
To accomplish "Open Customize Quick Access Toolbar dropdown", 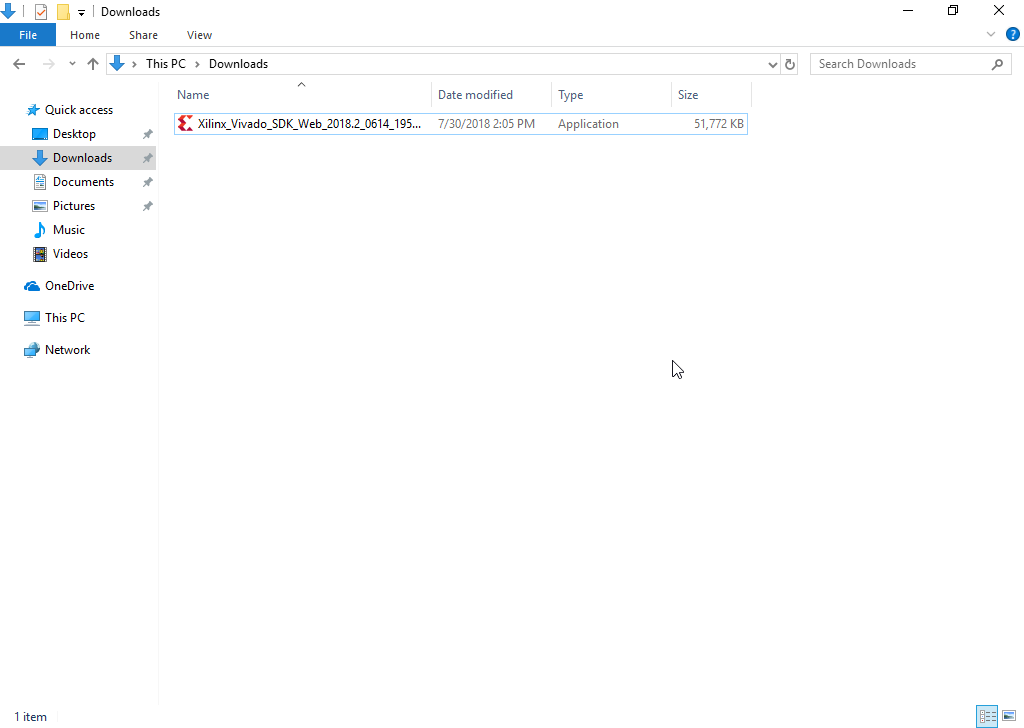I will (x=82, y=12).
